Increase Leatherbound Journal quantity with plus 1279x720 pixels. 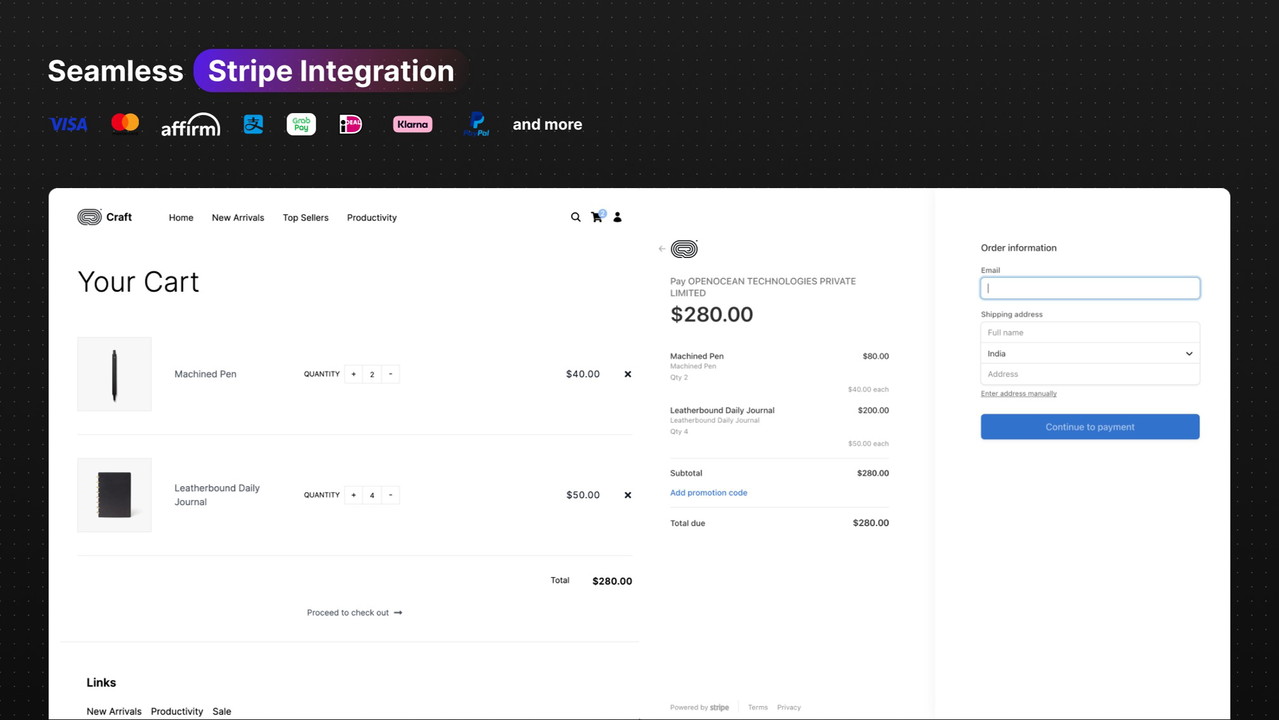point(354,495)
